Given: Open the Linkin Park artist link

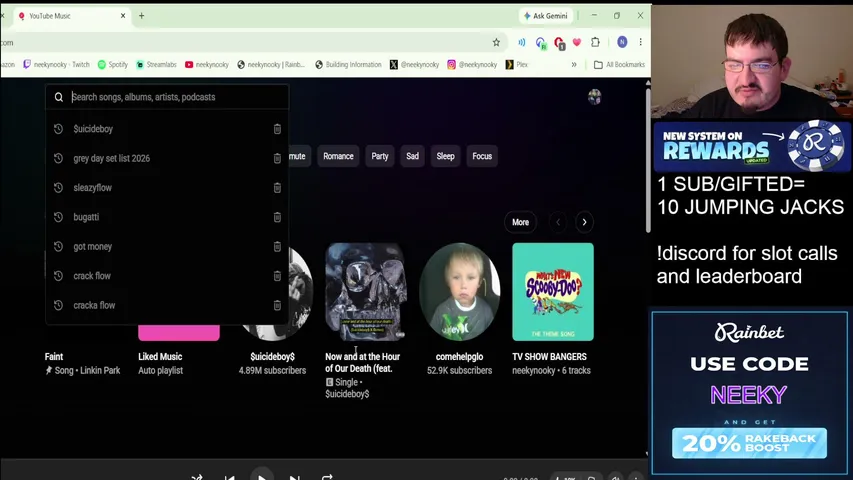Looking at the screenshot, I should pos(101,371).
